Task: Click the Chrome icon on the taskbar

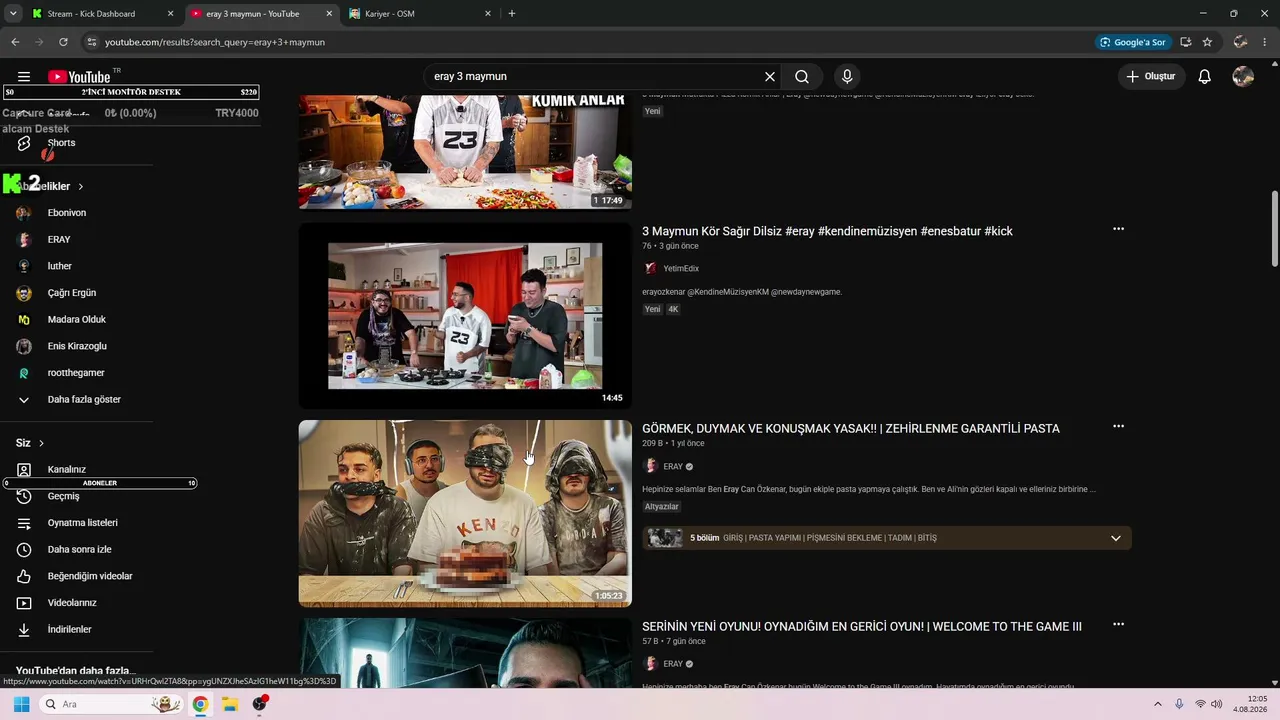Action: (x=200, y=704)
